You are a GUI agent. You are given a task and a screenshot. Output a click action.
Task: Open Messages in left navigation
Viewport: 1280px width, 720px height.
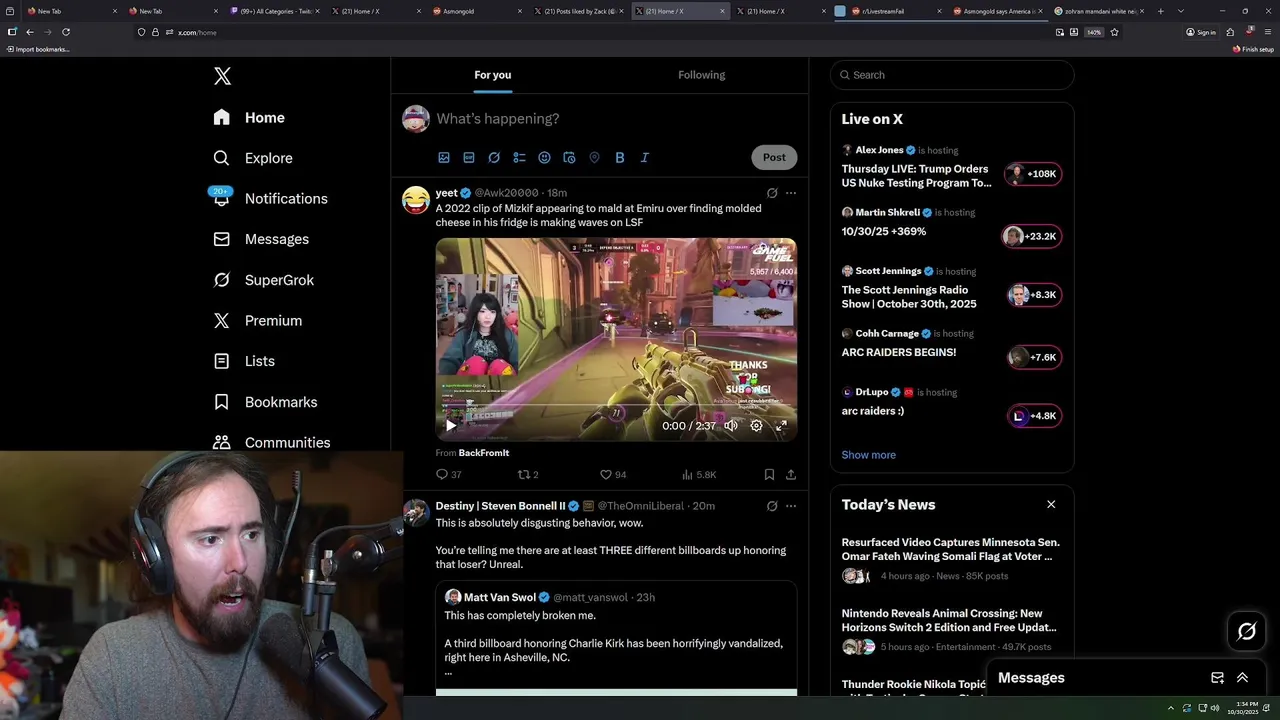point(261,239)
